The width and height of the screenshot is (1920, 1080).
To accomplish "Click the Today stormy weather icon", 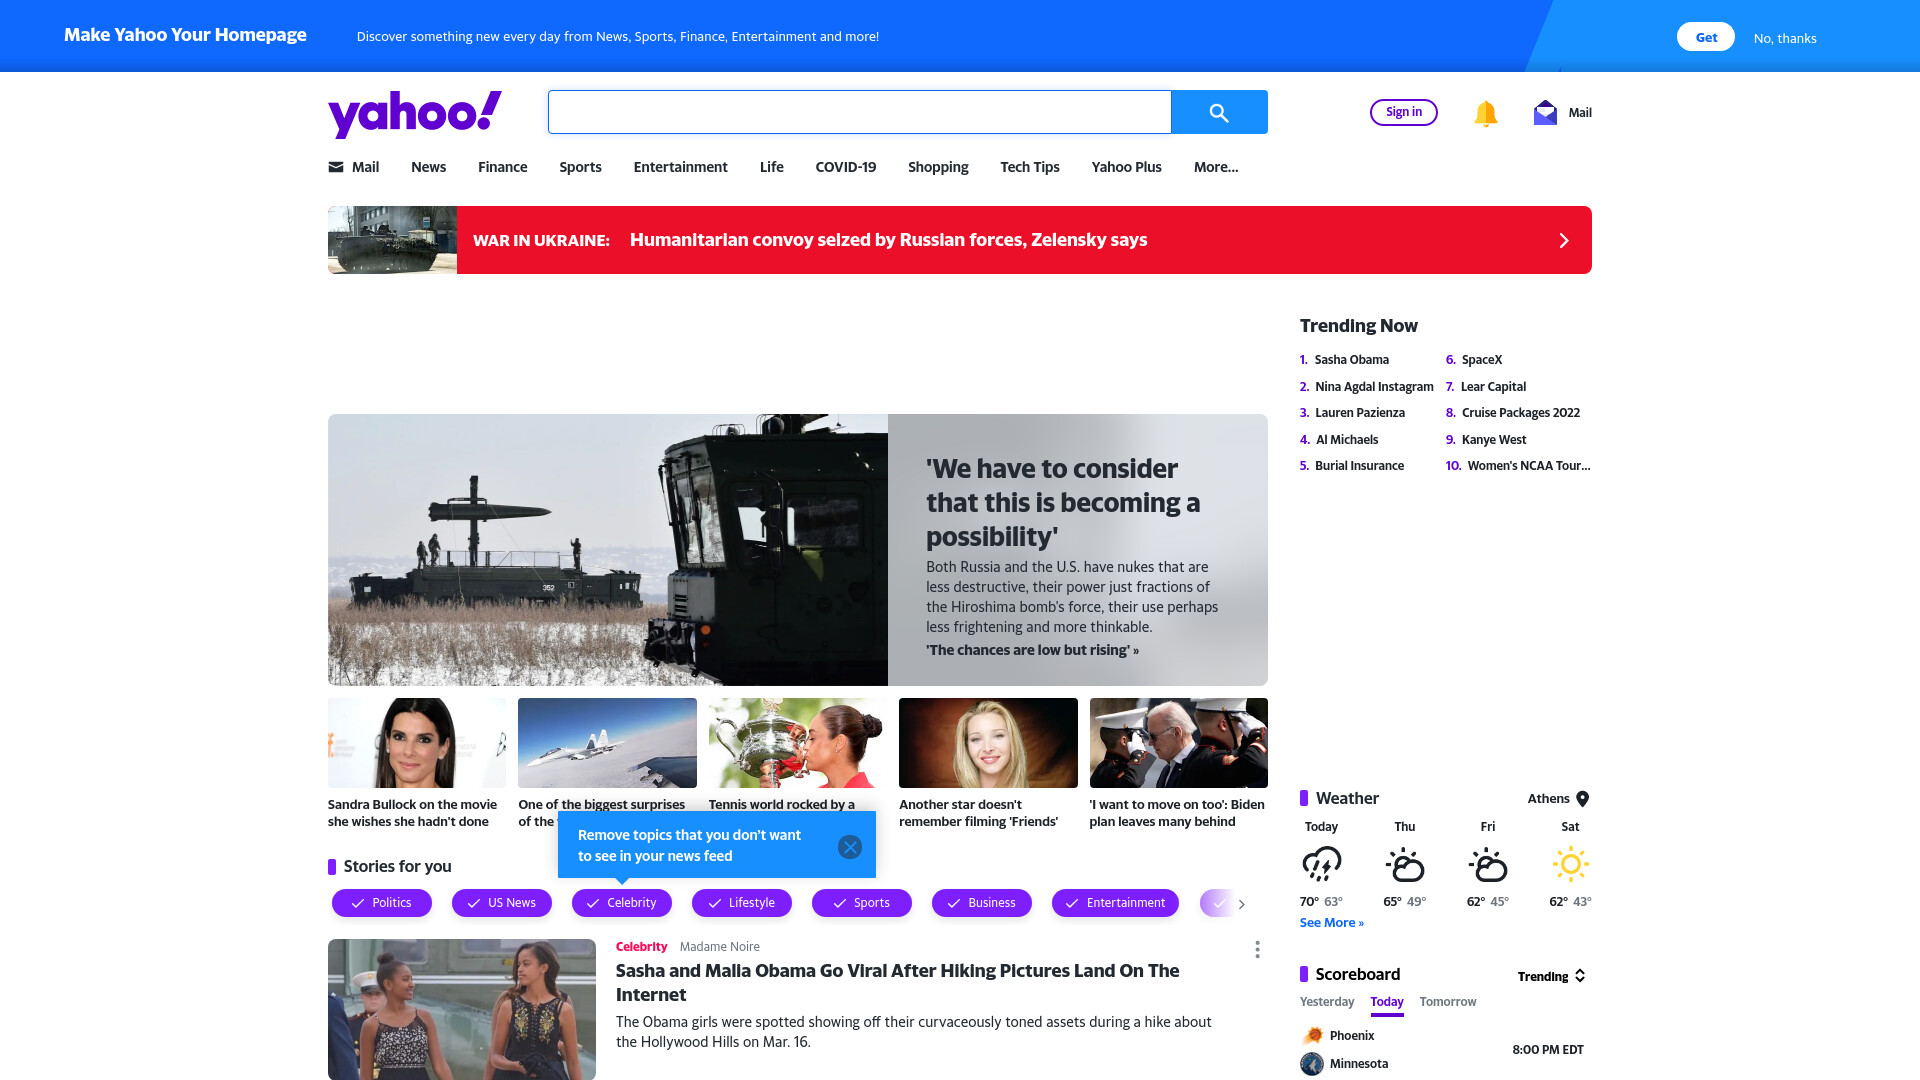I will pos(1321,864).
